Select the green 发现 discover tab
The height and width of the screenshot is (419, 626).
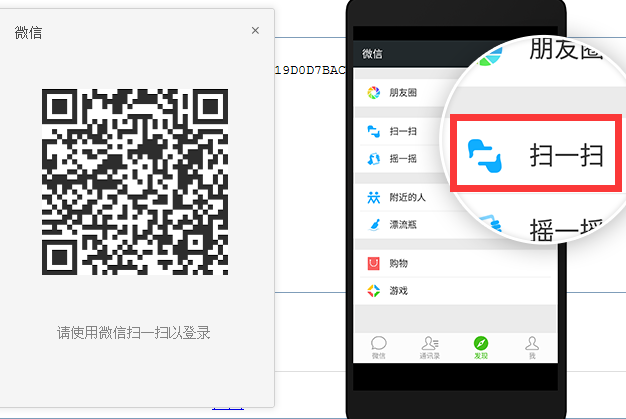[481, 348]
